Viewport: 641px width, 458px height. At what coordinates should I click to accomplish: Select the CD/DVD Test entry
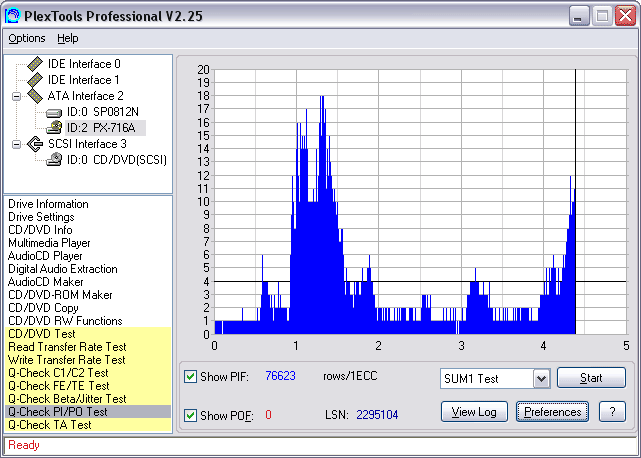coord(88,334)
